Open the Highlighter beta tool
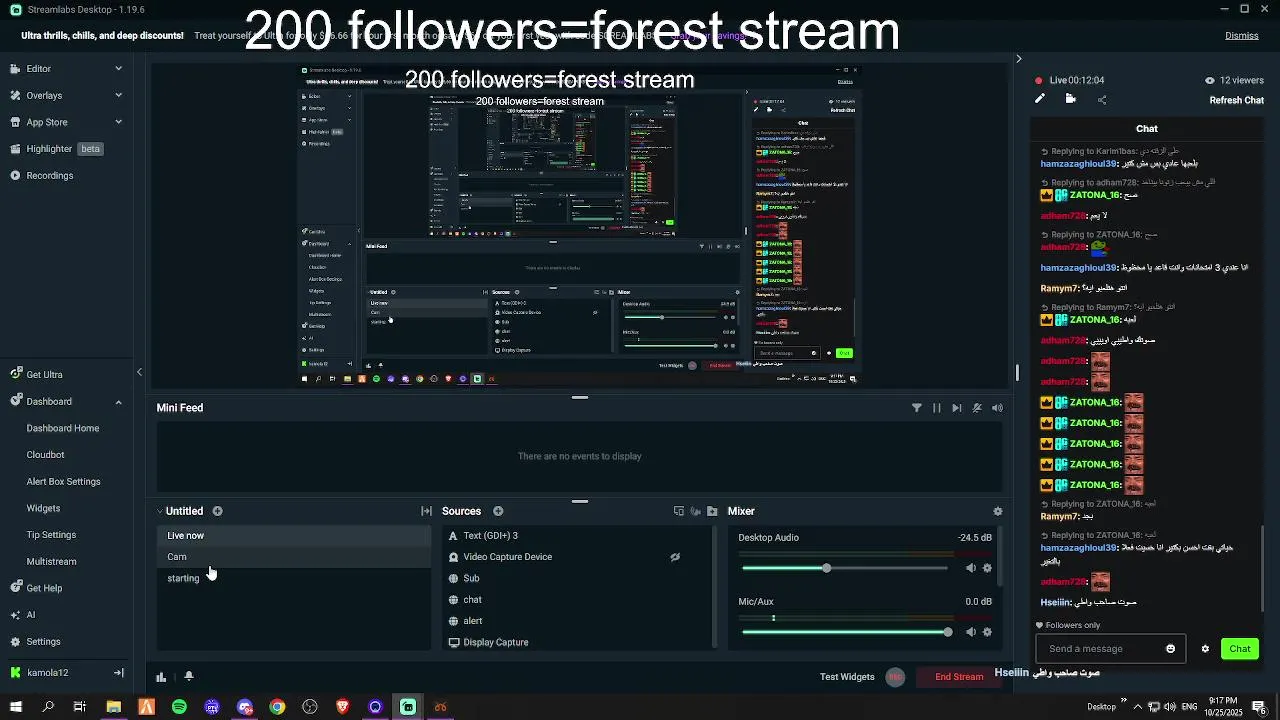Image resolution: width=1280 pixels, height=720 pixels. (56, 149)
